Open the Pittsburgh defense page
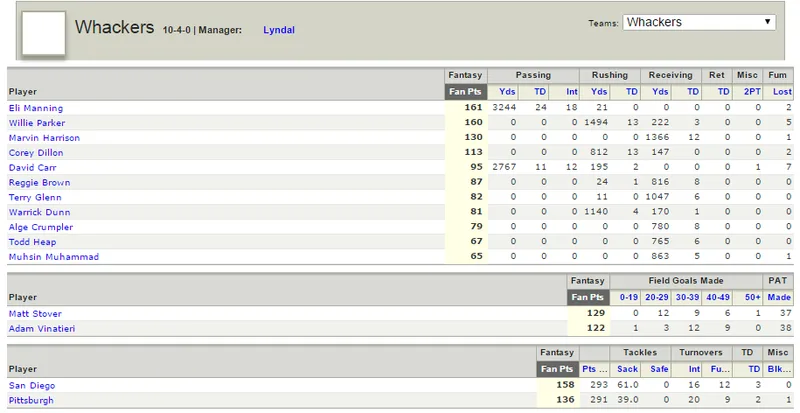The width and height of the screenshot is (800, 413). 31,400
